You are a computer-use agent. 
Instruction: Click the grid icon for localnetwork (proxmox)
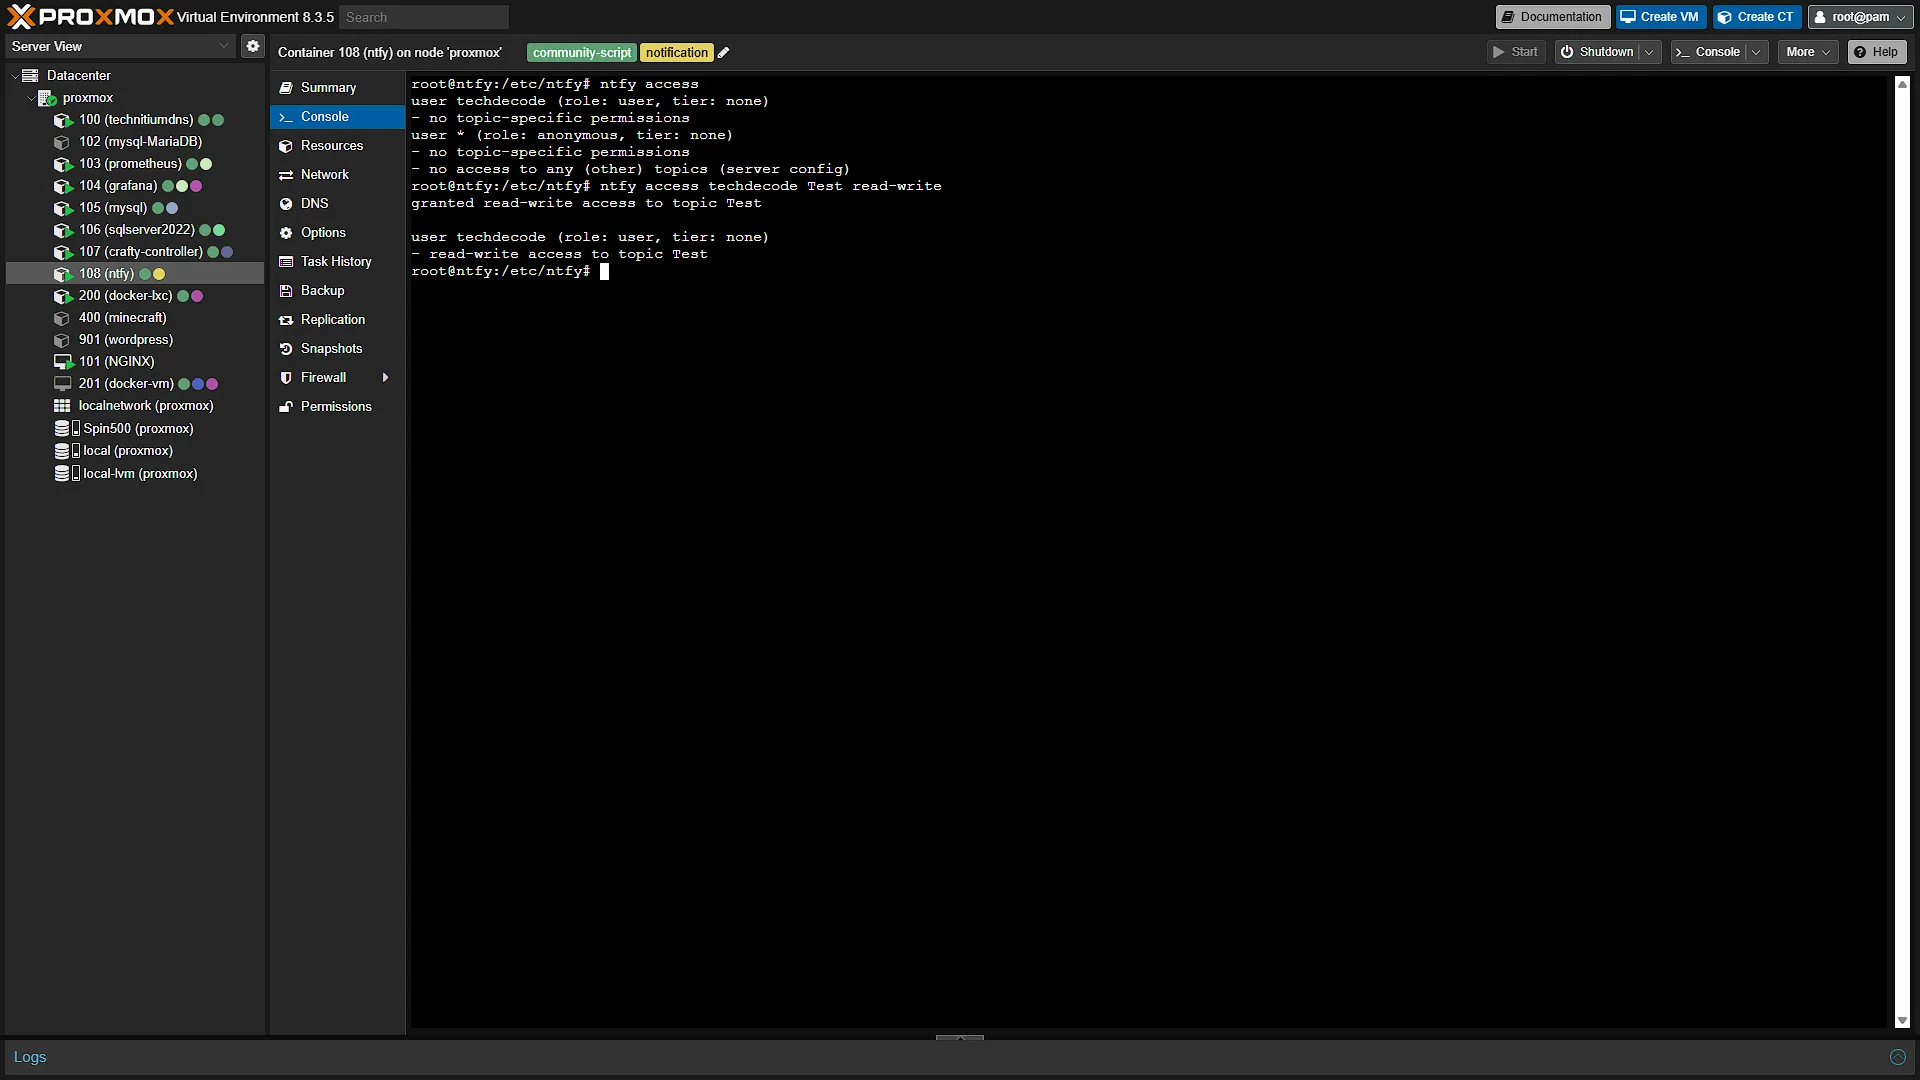[x=62, y=406]
